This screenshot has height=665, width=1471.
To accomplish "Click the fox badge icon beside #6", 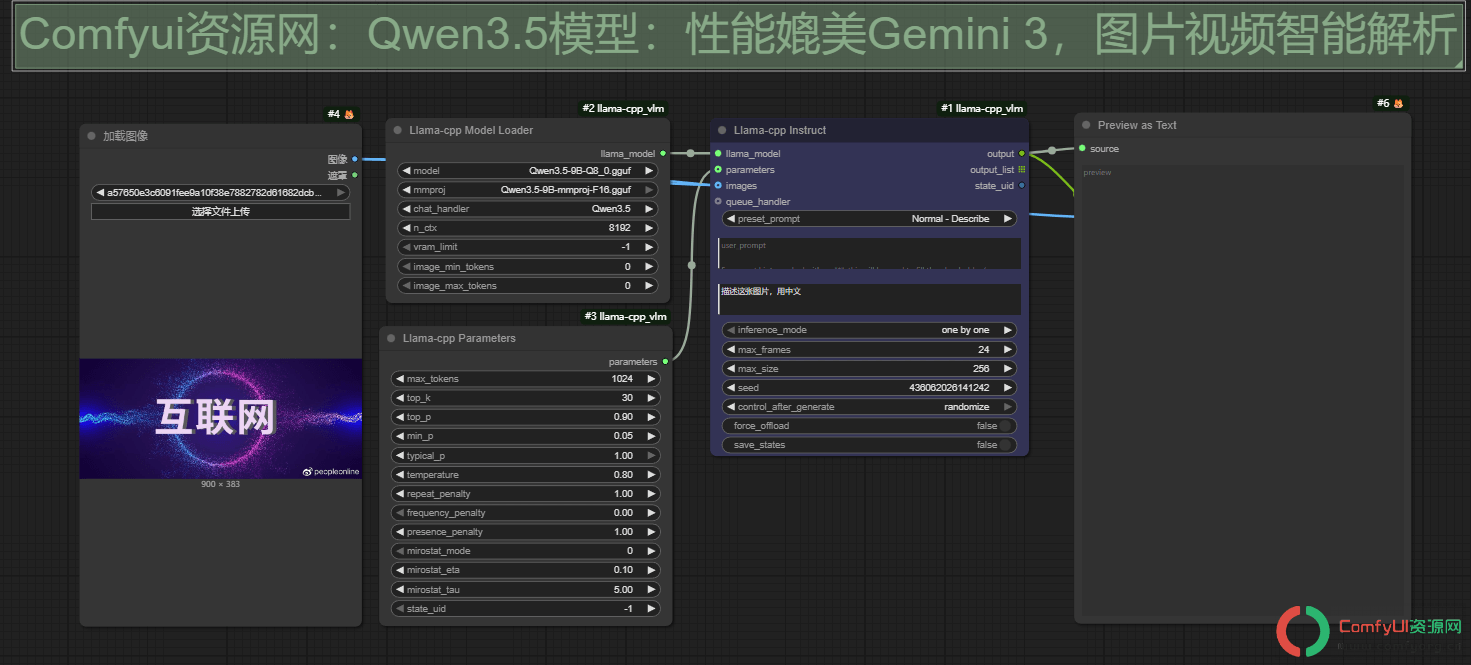I will pos(1398,103).
